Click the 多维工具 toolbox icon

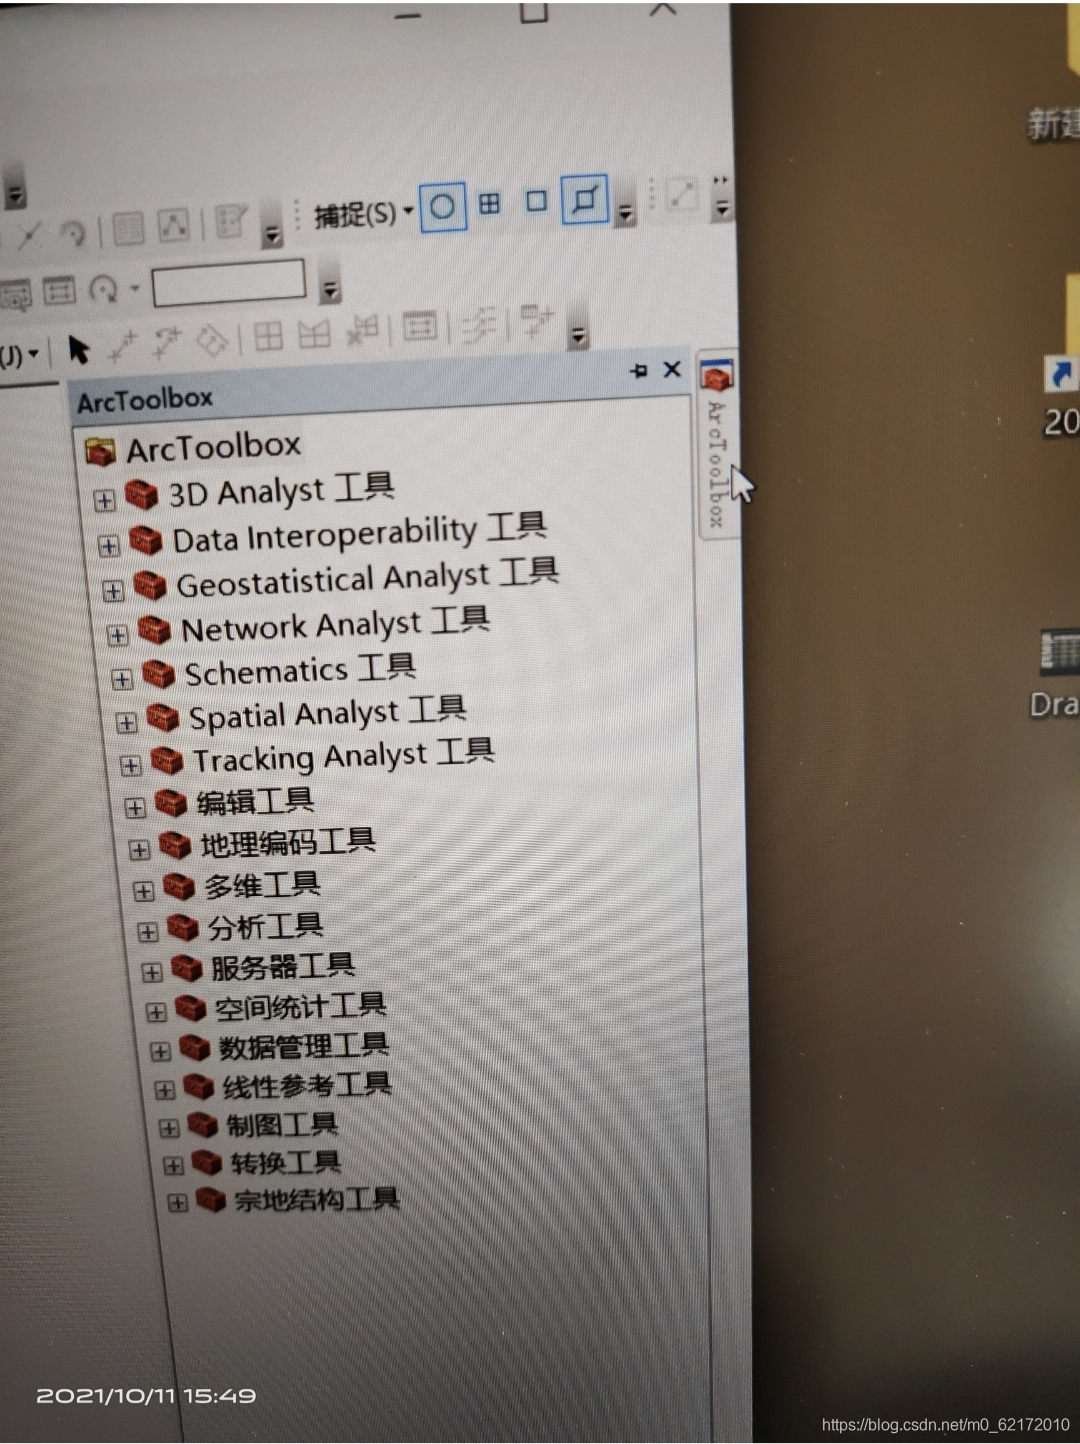(179, 887)
